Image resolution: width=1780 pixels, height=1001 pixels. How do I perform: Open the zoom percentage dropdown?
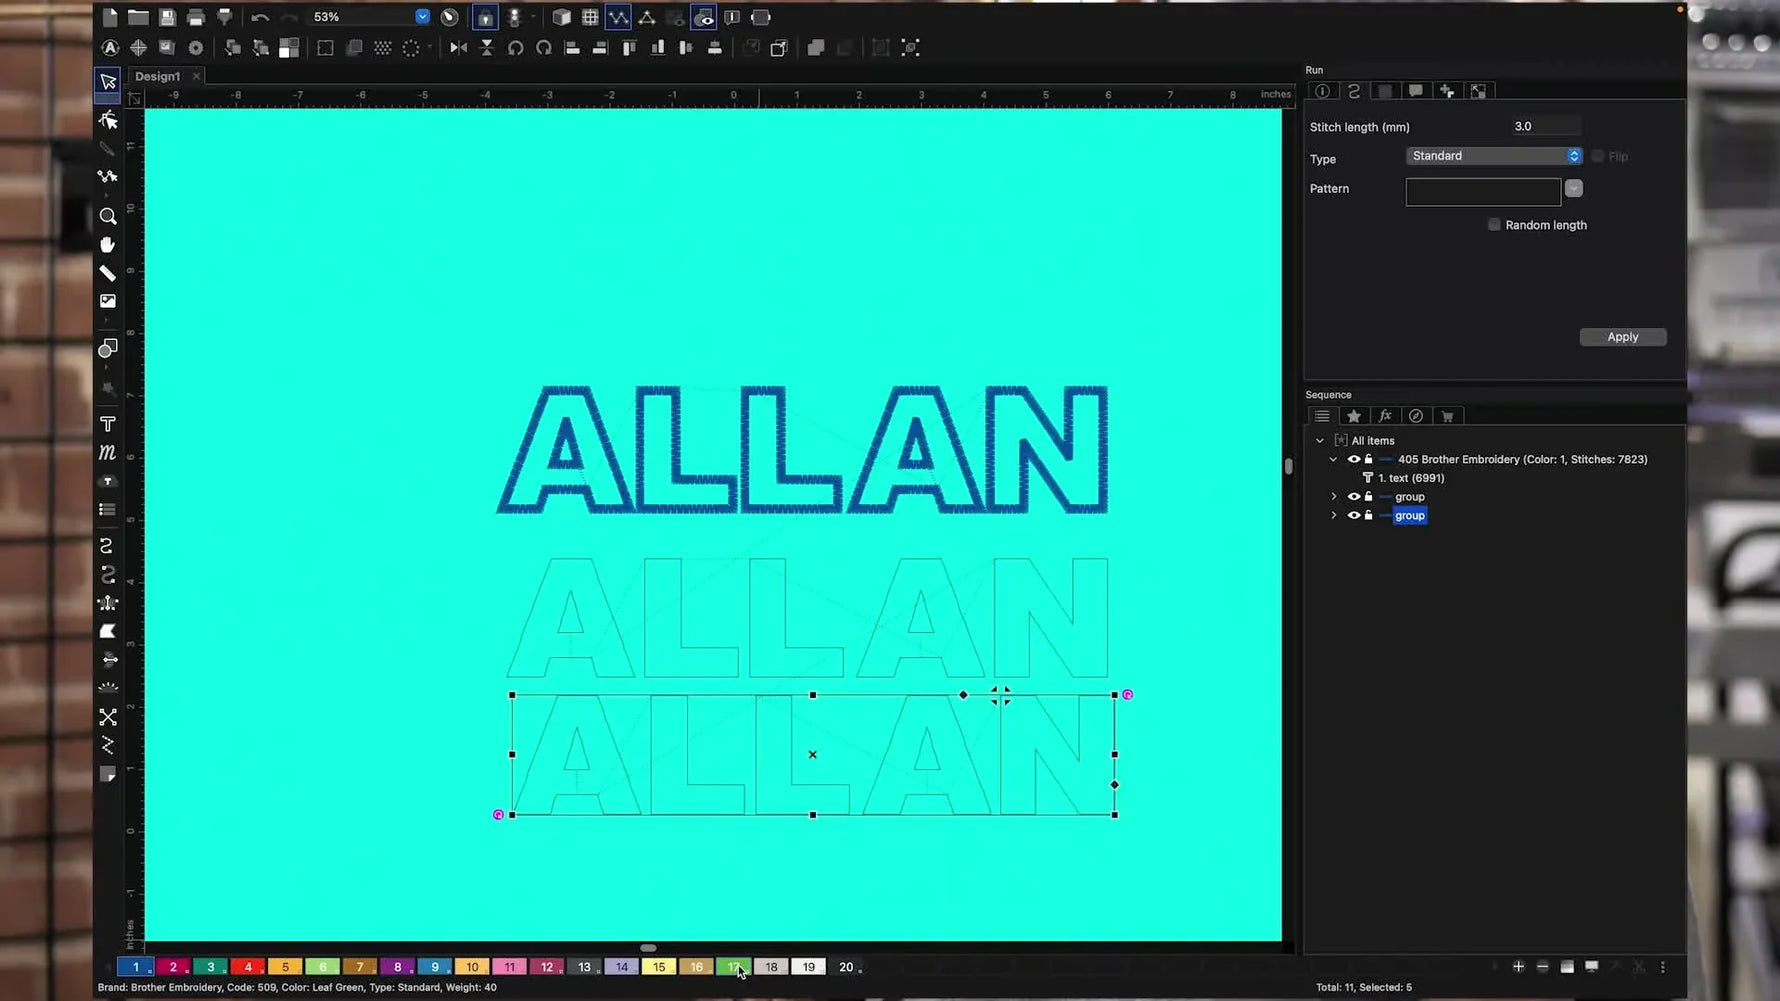pyautogui.click(x=422, y=17)
